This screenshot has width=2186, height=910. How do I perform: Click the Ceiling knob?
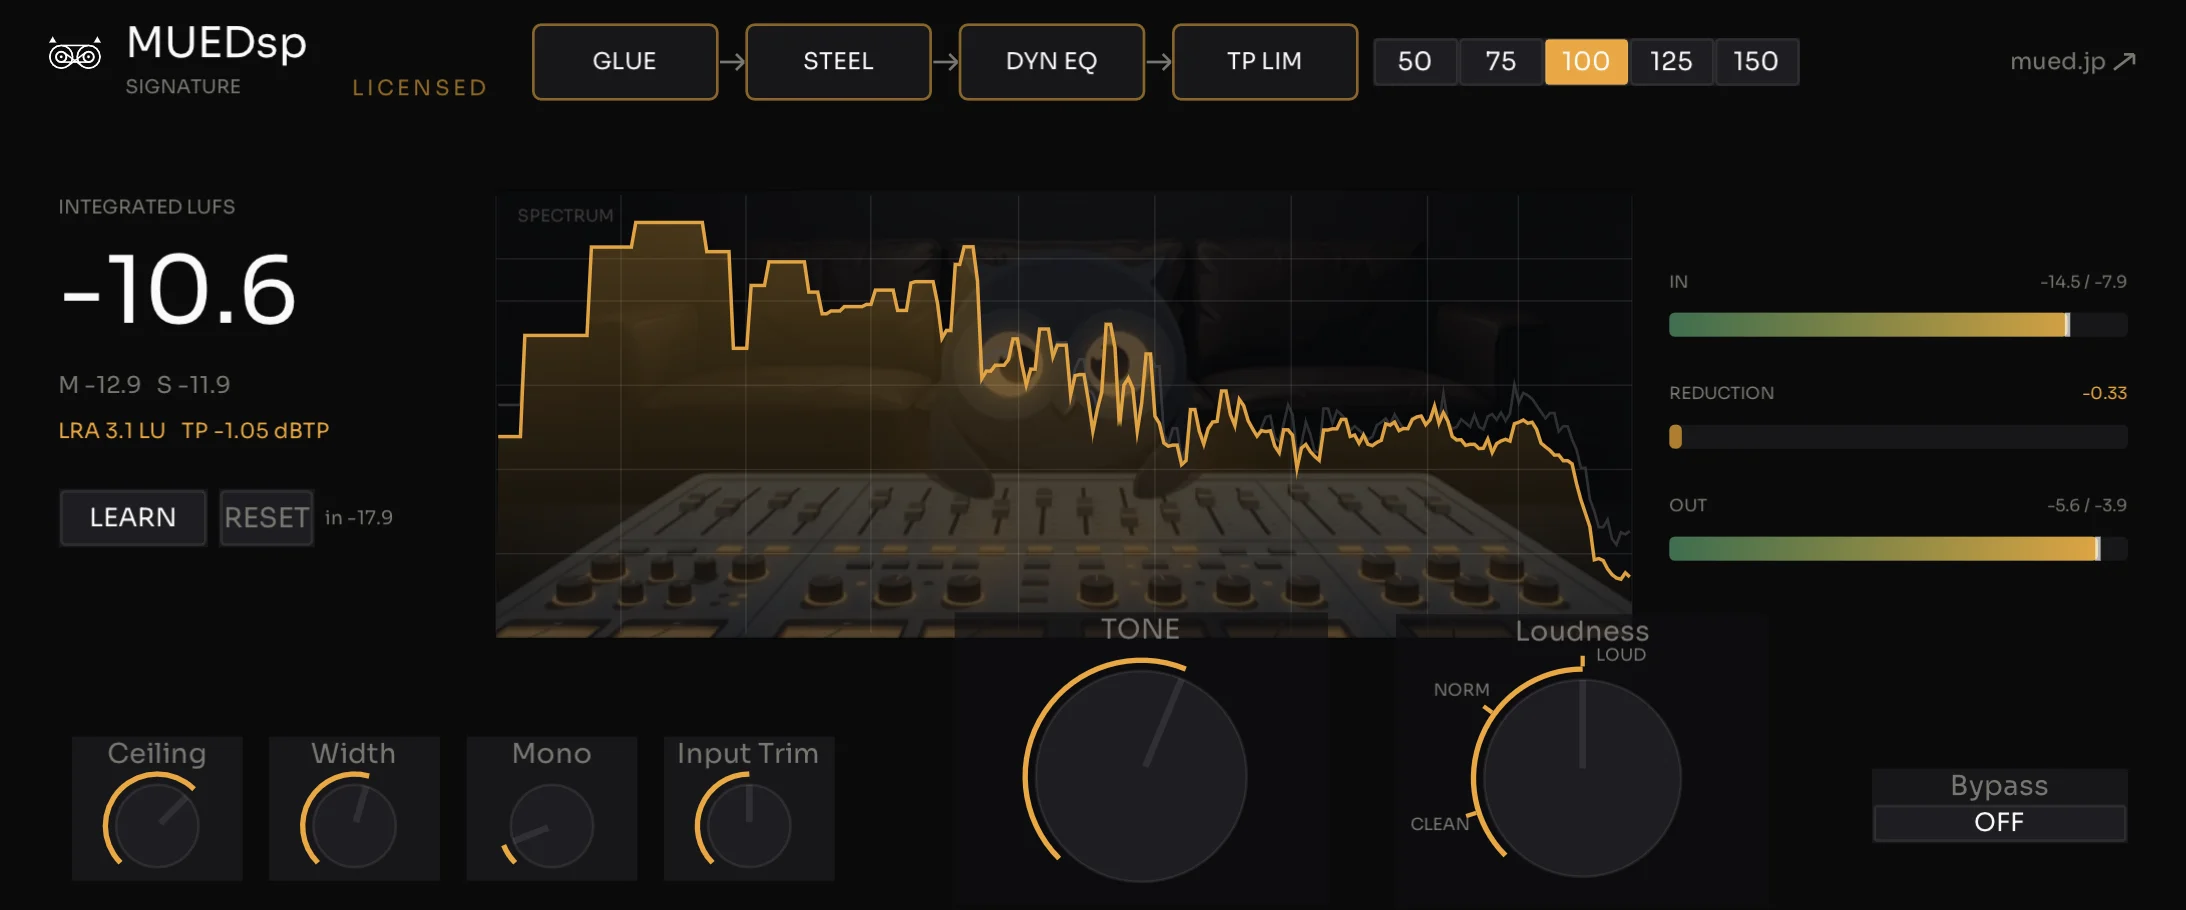[x=157, y=826]
